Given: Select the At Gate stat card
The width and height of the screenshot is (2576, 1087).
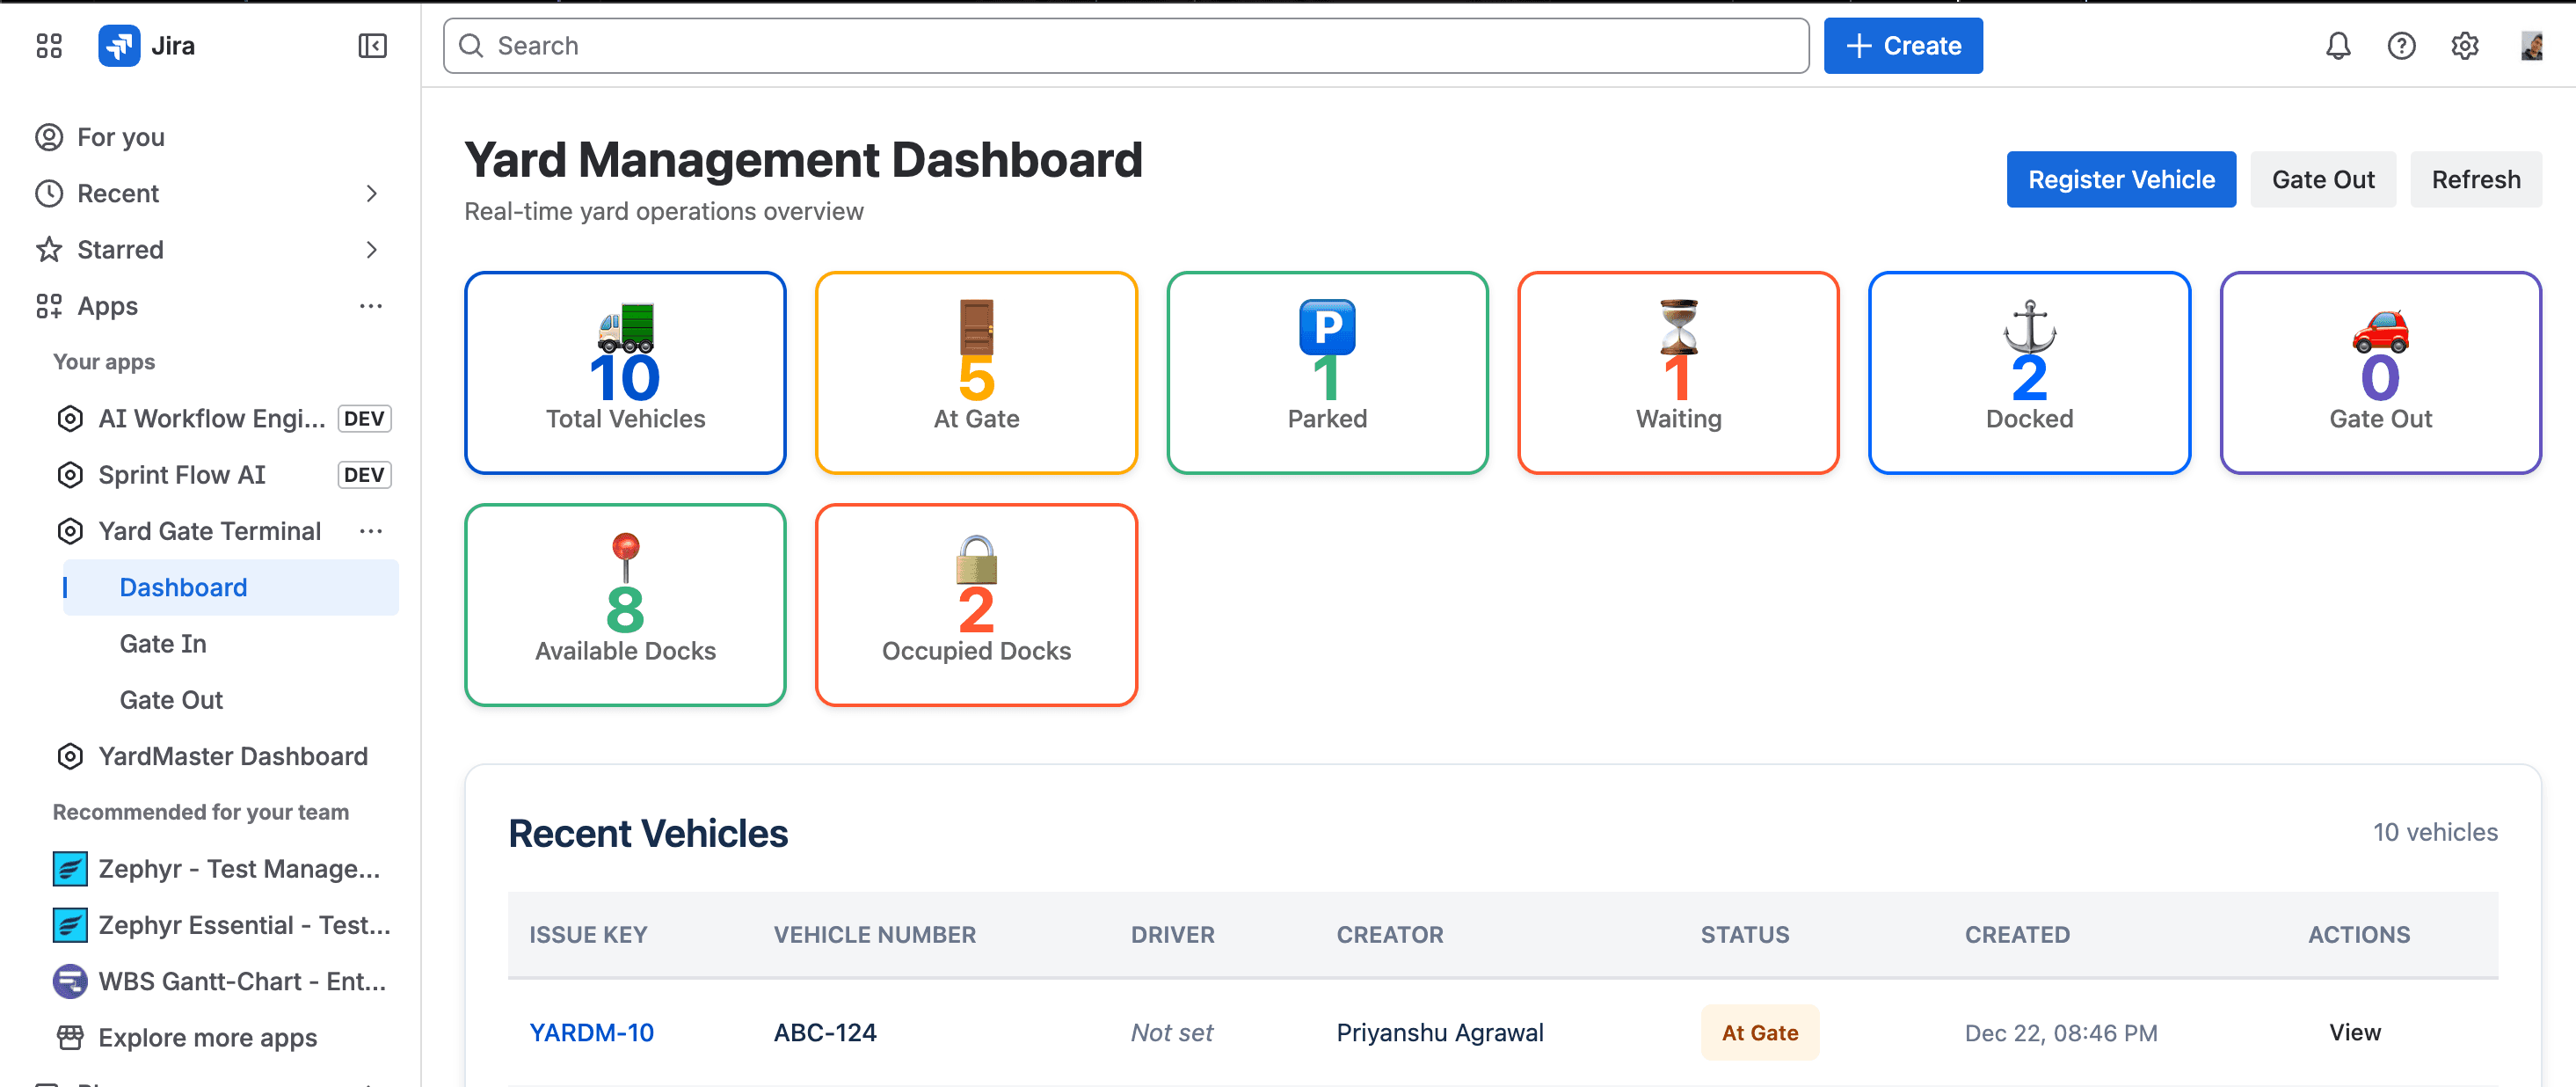Looking at the screenshot, I should click(975, 373).
